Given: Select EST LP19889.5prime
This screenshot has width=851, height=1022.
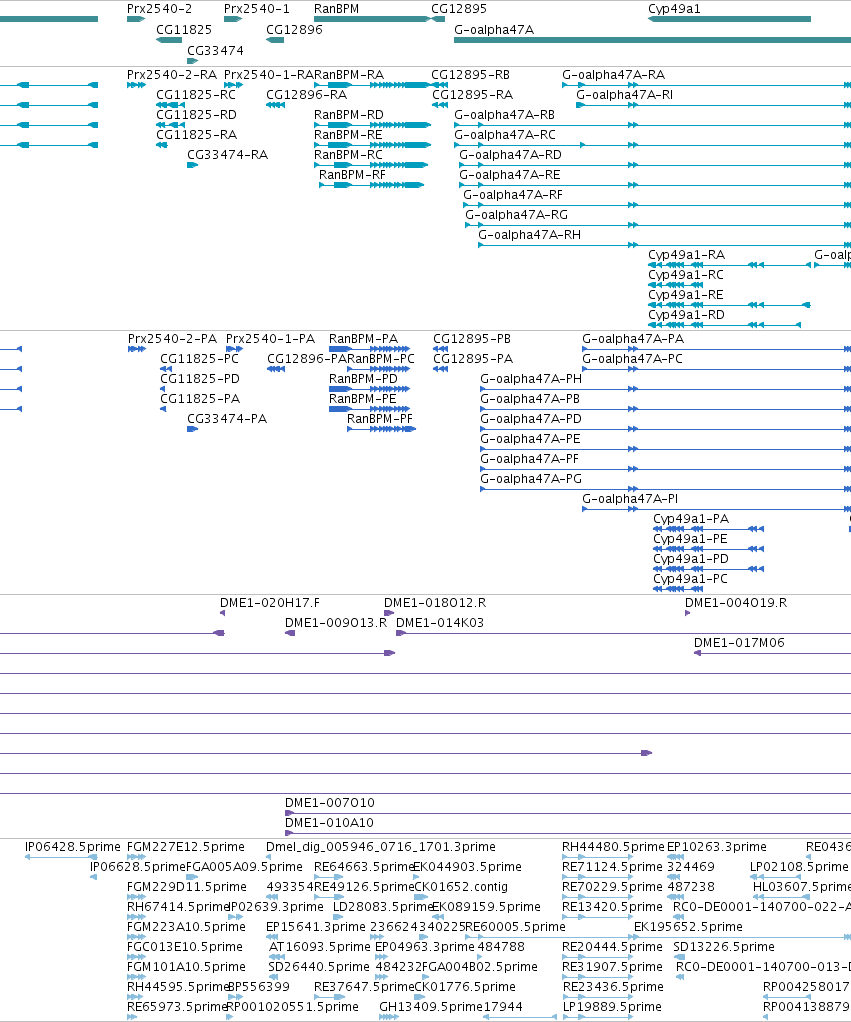Looking at the screenshot, I should point(612,1008).
